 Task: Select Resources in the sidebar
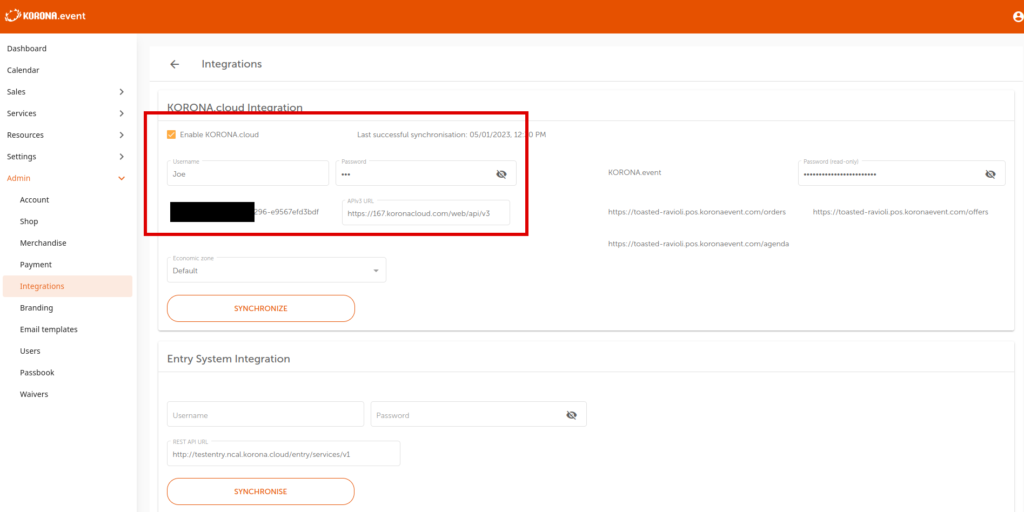point(25,135)
